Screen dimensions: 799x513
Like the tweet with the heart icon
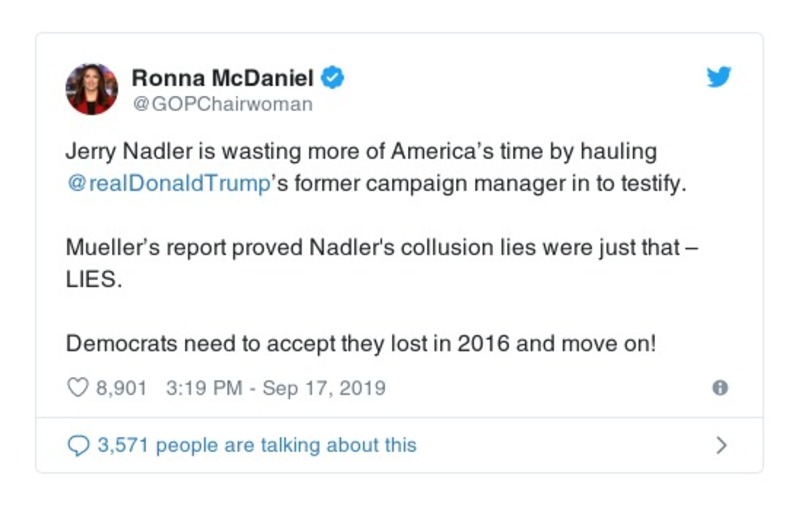[78, 388]
